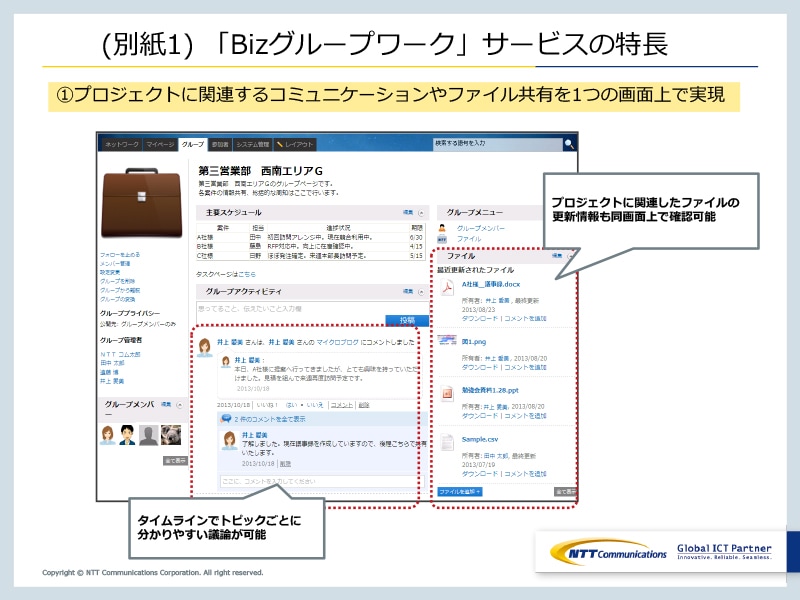The height and width of the screenshot is (600, 800).
Task: Collapse the 主要スケジュール section
Action: coord(421,212)
